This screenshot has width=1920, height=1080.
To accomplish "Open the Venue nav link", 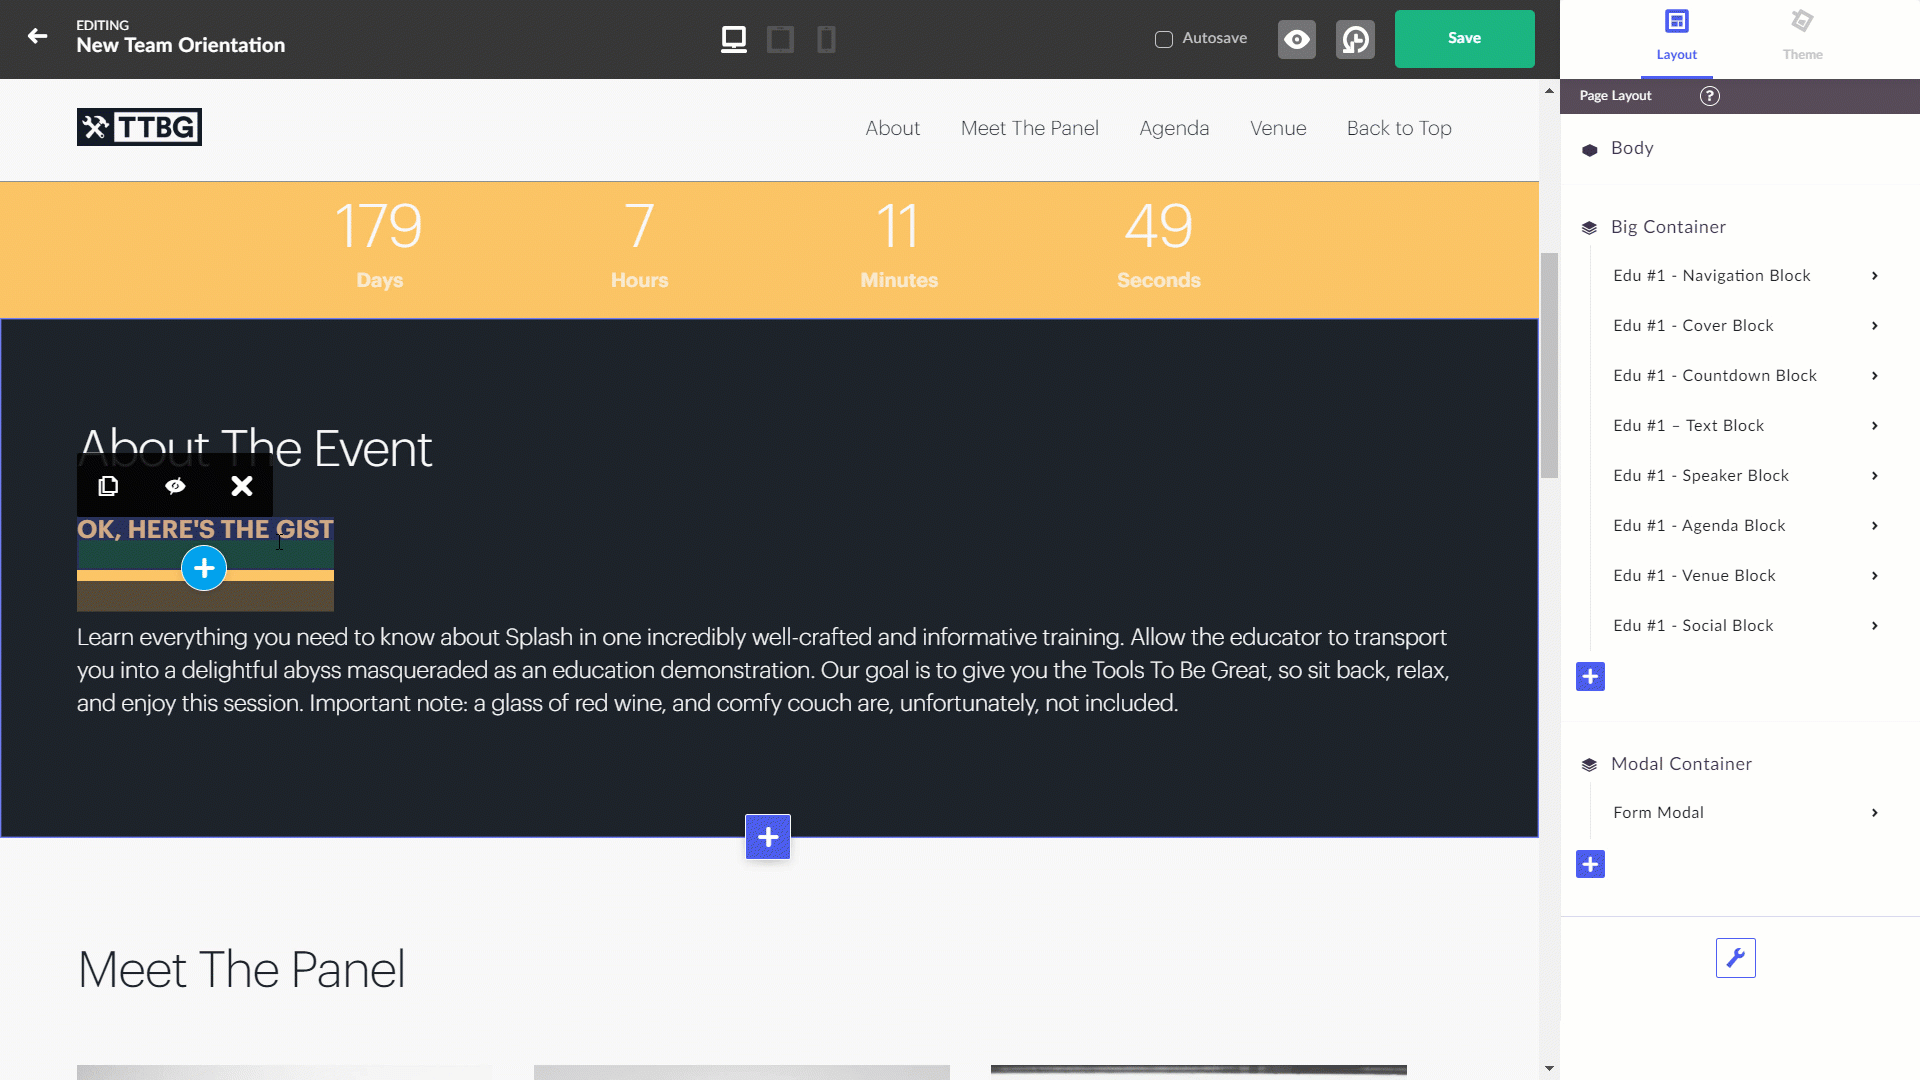I will pos(1278,128).
